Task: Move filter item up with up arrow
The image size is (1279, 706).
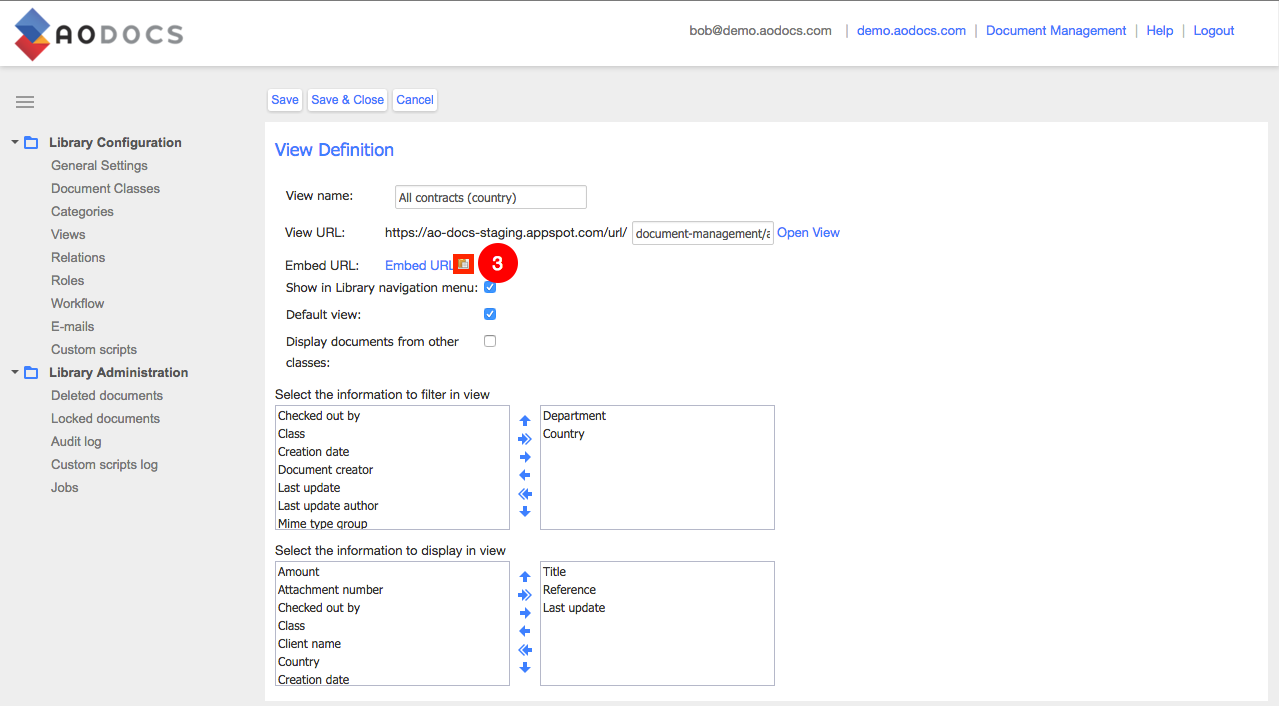Action: pyautogui.click(x=525, y=421)
